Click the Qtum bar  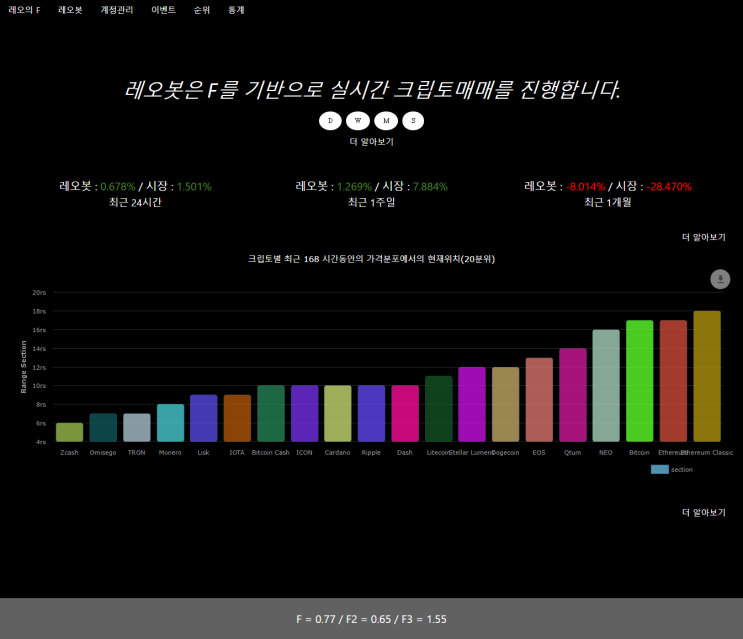(x=572, y=395)
